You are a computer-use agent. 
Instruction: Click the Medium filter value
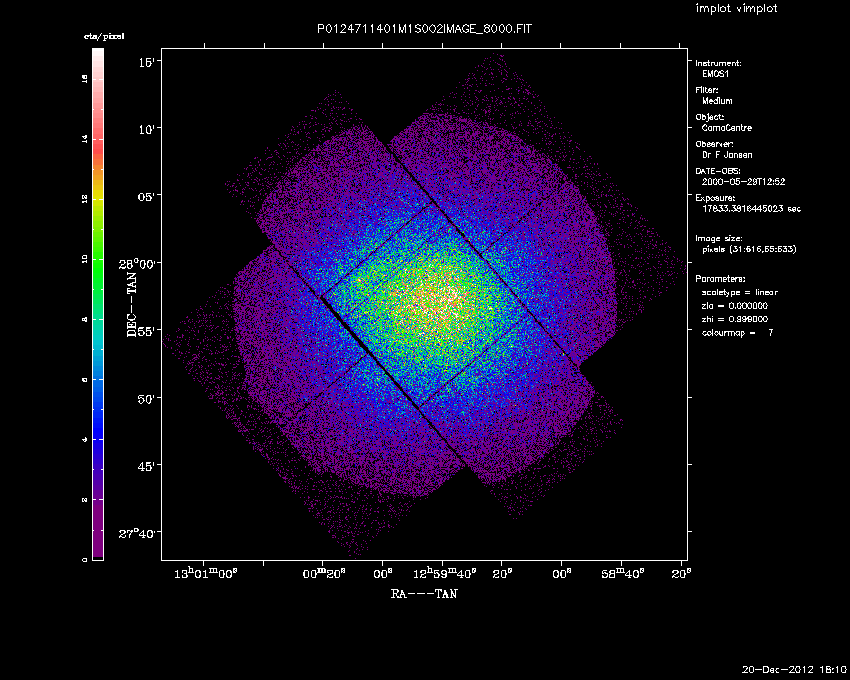pyautogui.click(x=717, y=101)
